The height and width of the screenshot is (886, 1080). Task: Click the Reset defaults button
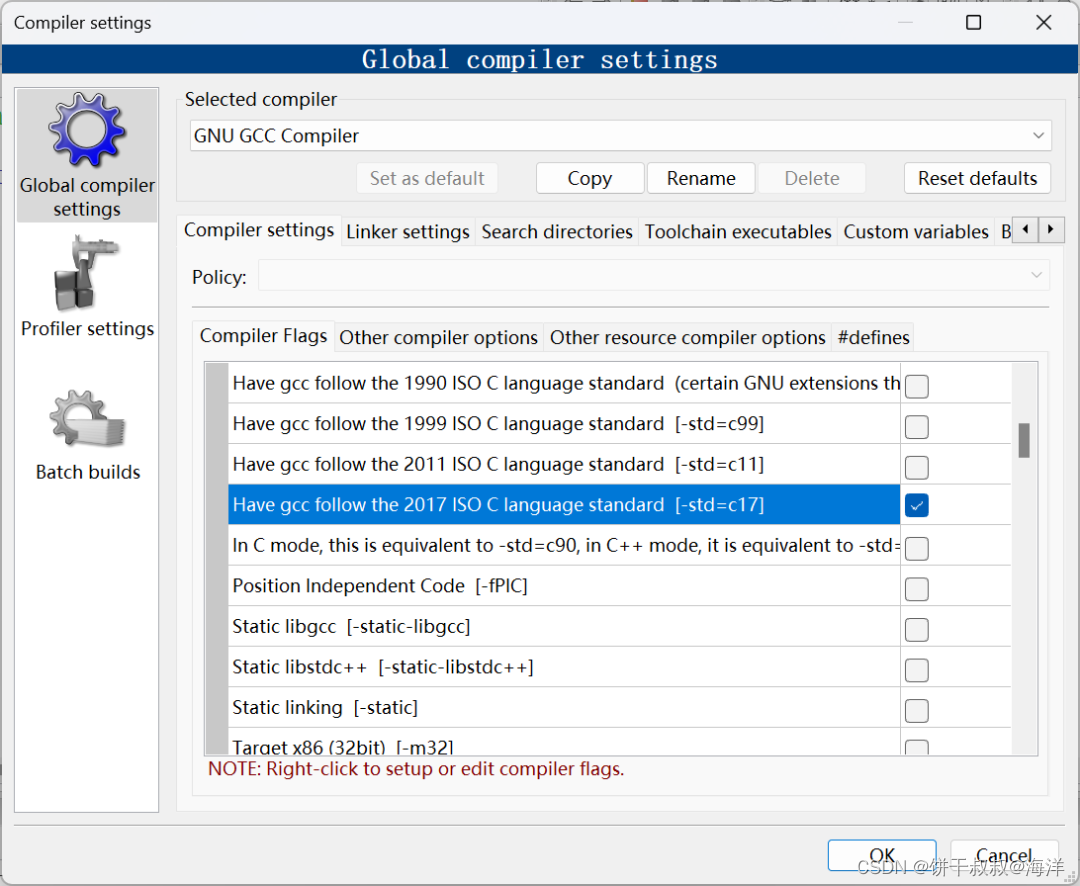977,178
